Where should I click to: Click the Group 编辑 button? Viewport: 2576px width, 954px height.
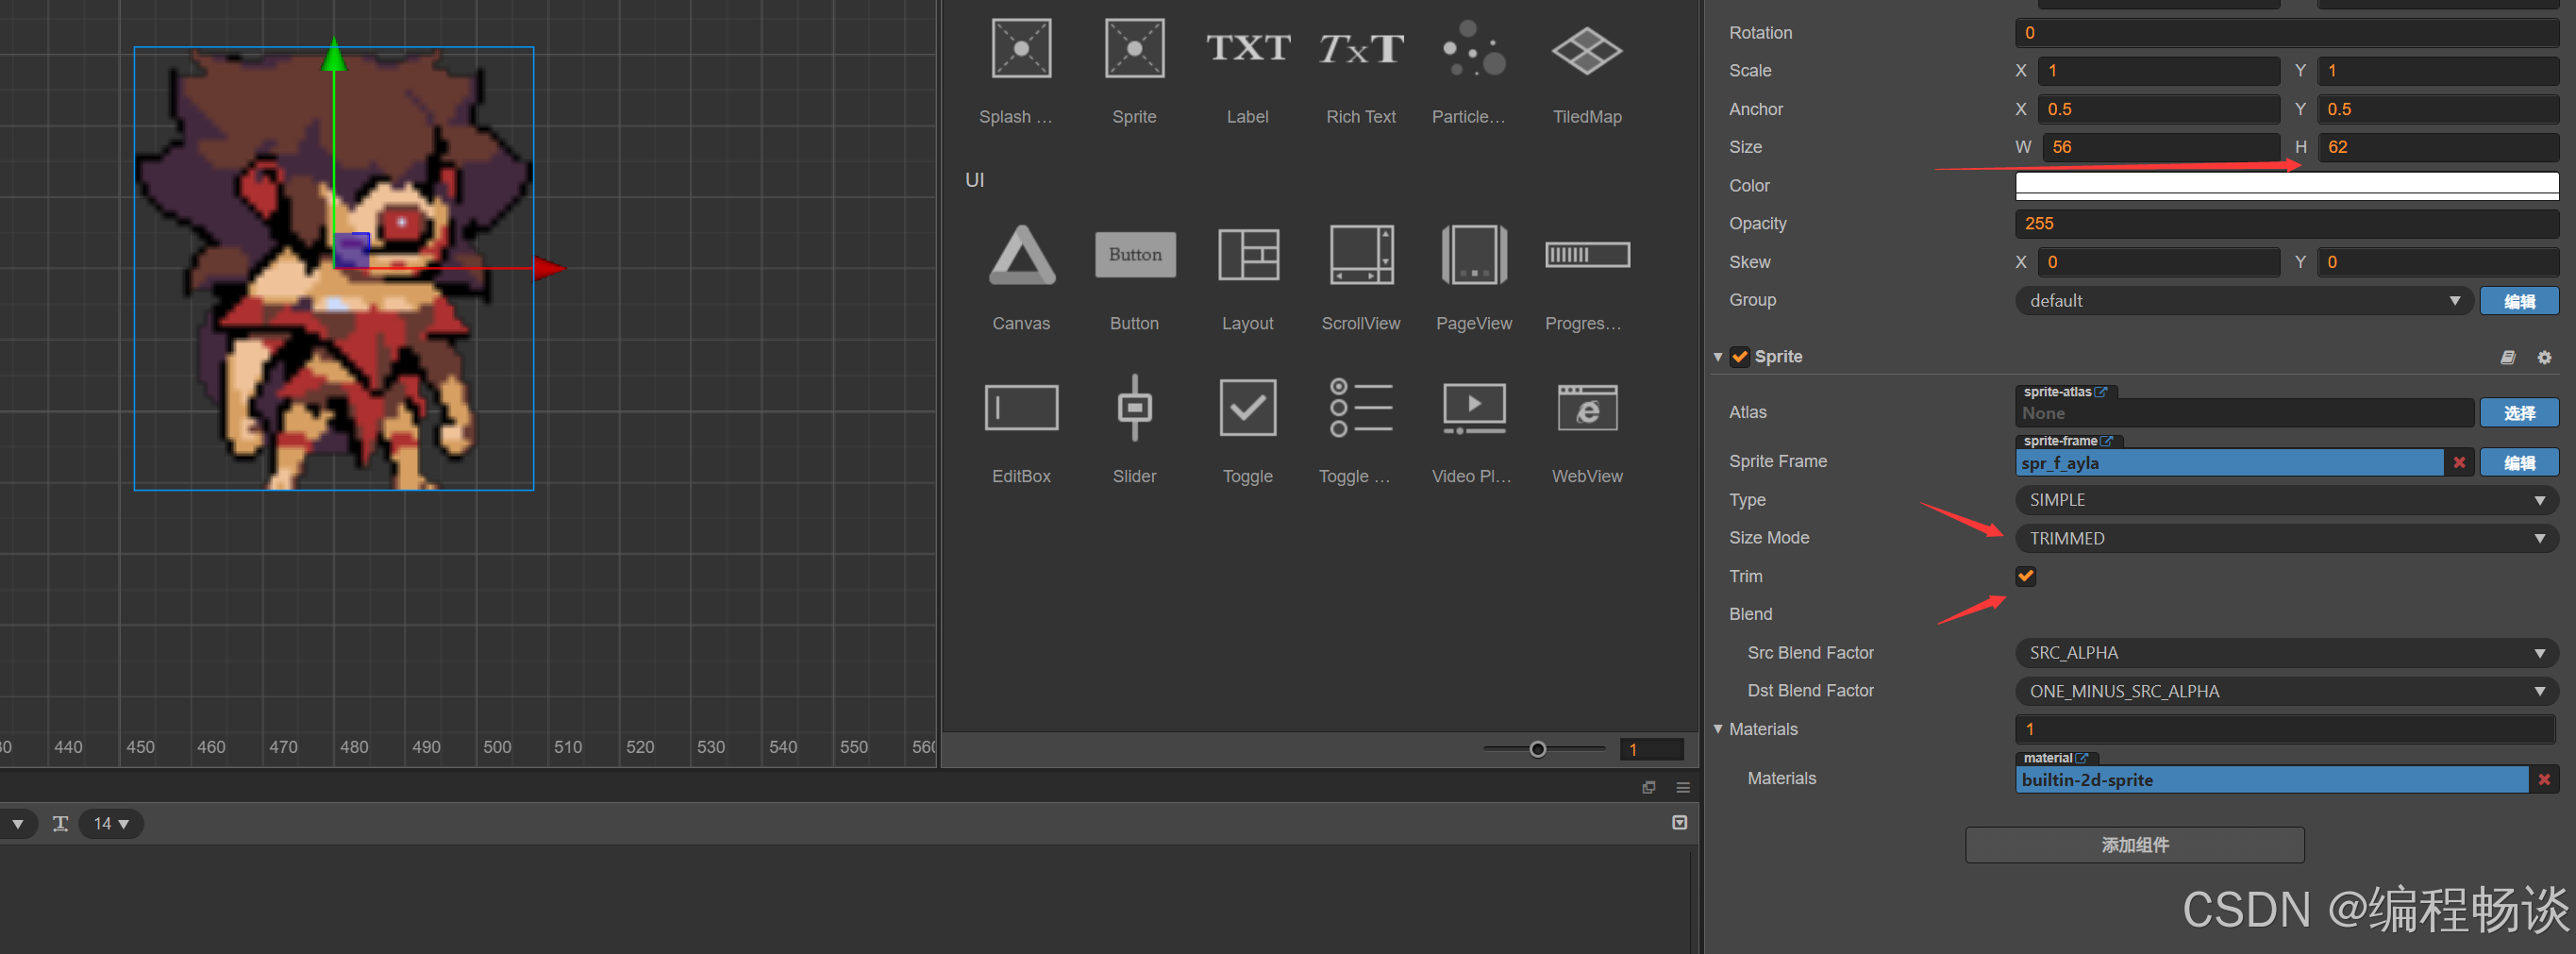[x=2518, y=300]
